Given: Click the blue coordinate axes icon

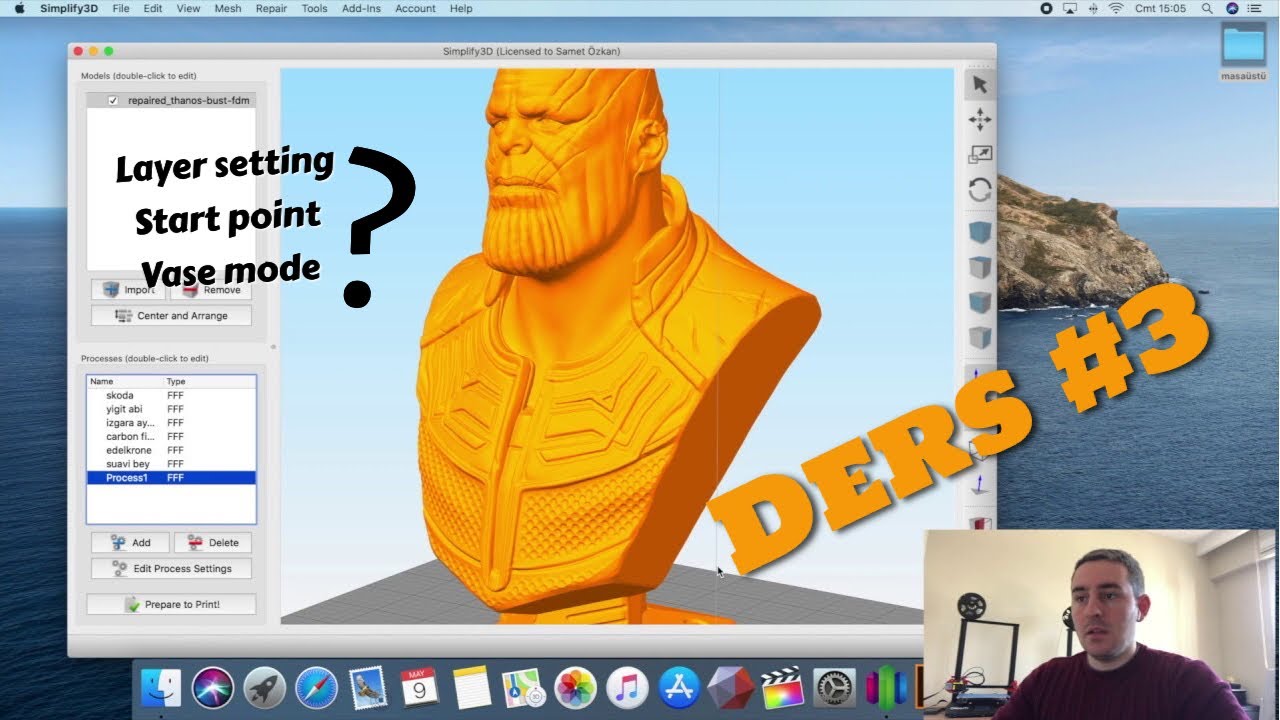Looking at the screenshot, I should click(x=980, y=485).
